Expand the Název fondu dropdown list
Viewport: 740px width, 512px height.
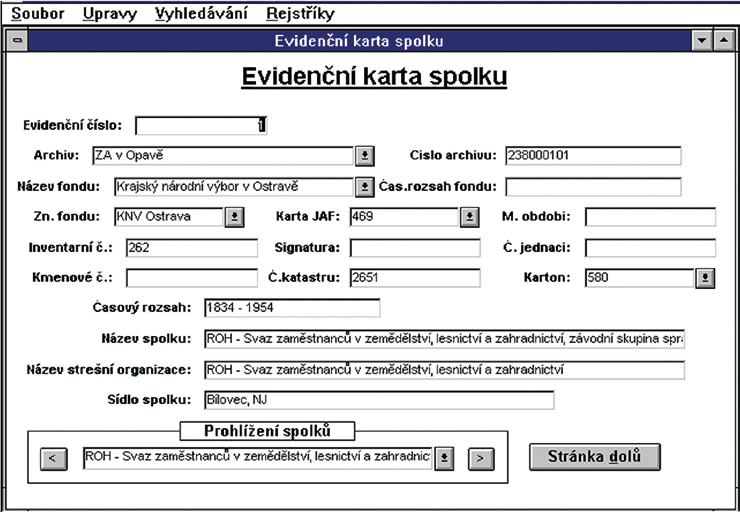[365, 187]
